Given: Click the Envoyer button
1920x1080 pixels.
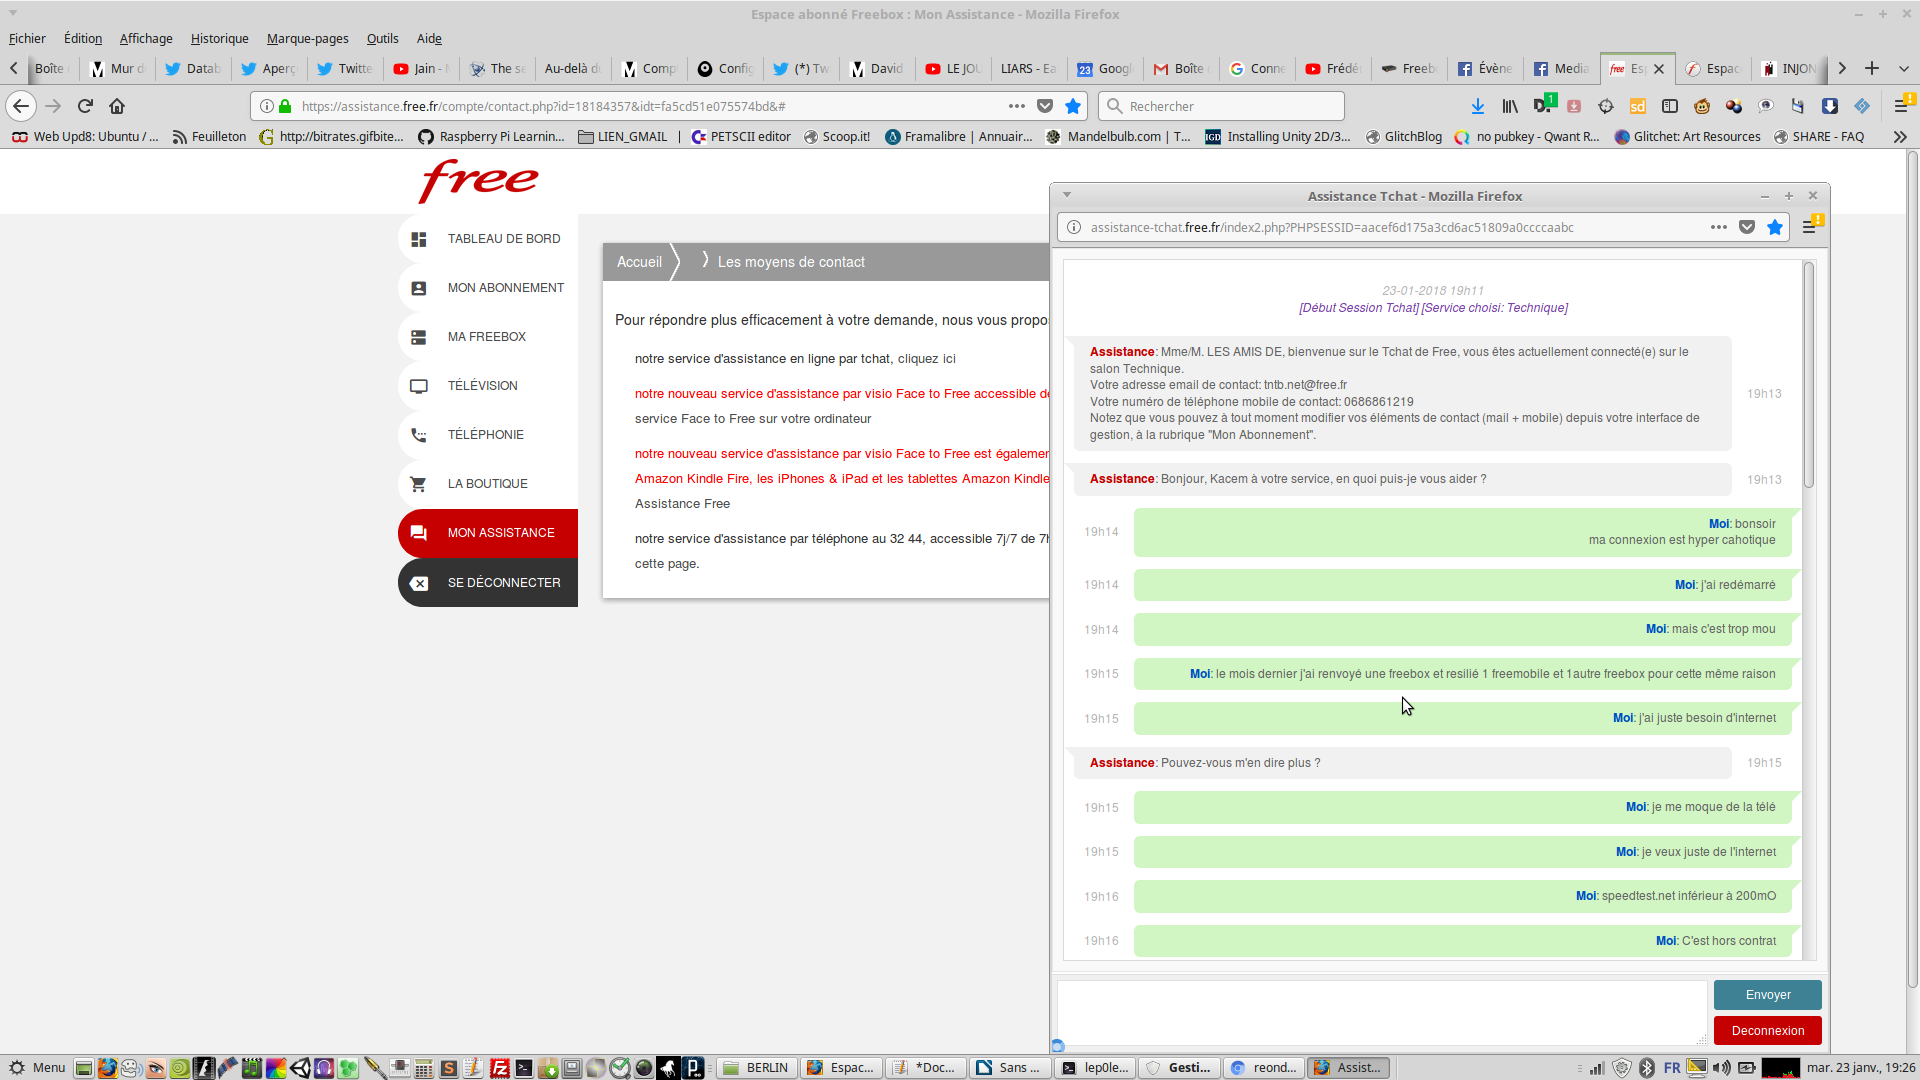Looking at the screenshot, I should pyautogui.click(x=1767, y=995).
